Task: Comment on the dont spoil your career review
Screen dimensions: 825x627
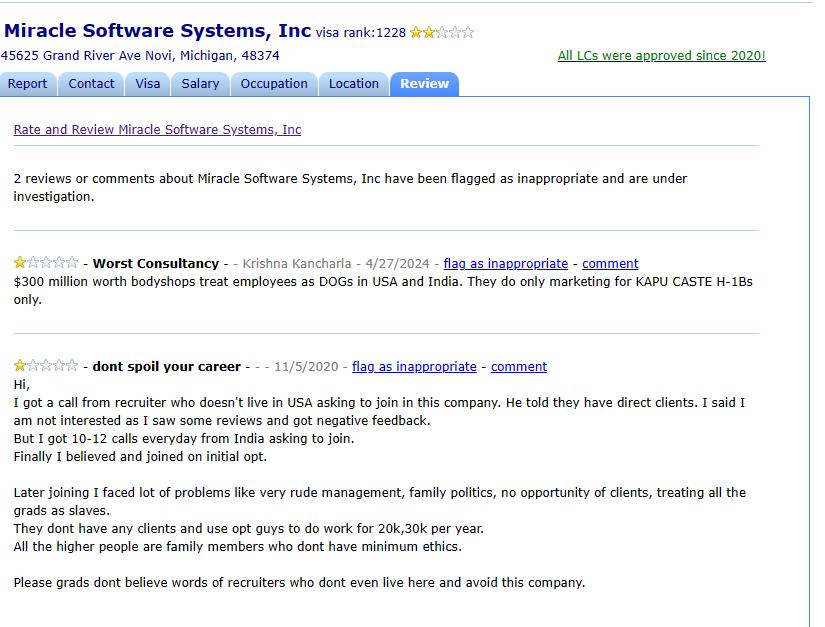Action: pos(519,367)
